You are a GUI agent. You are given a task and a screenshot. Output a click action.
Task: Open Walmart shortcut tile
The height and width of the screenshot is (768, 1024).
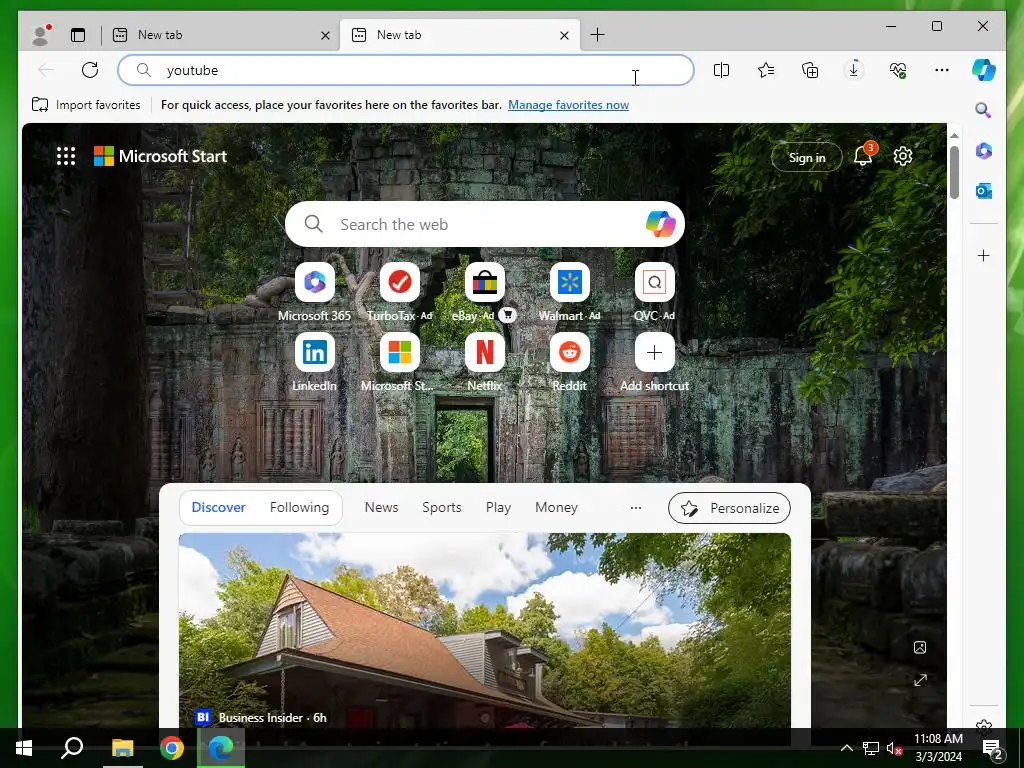(x=569, y=282)
